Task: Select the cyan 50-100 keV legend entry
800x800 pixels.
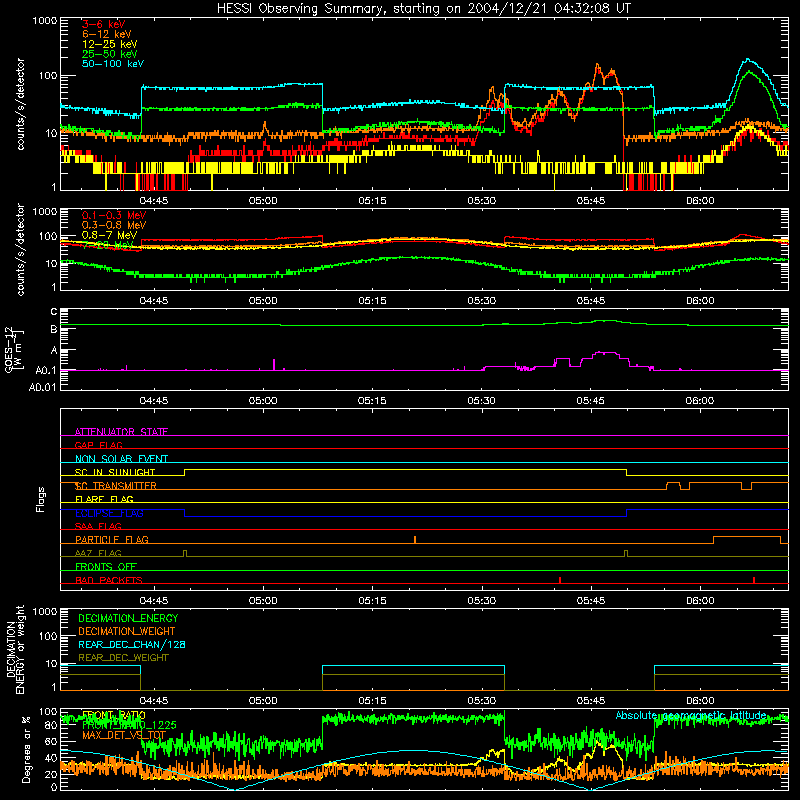Action: (x=113, y=64)
